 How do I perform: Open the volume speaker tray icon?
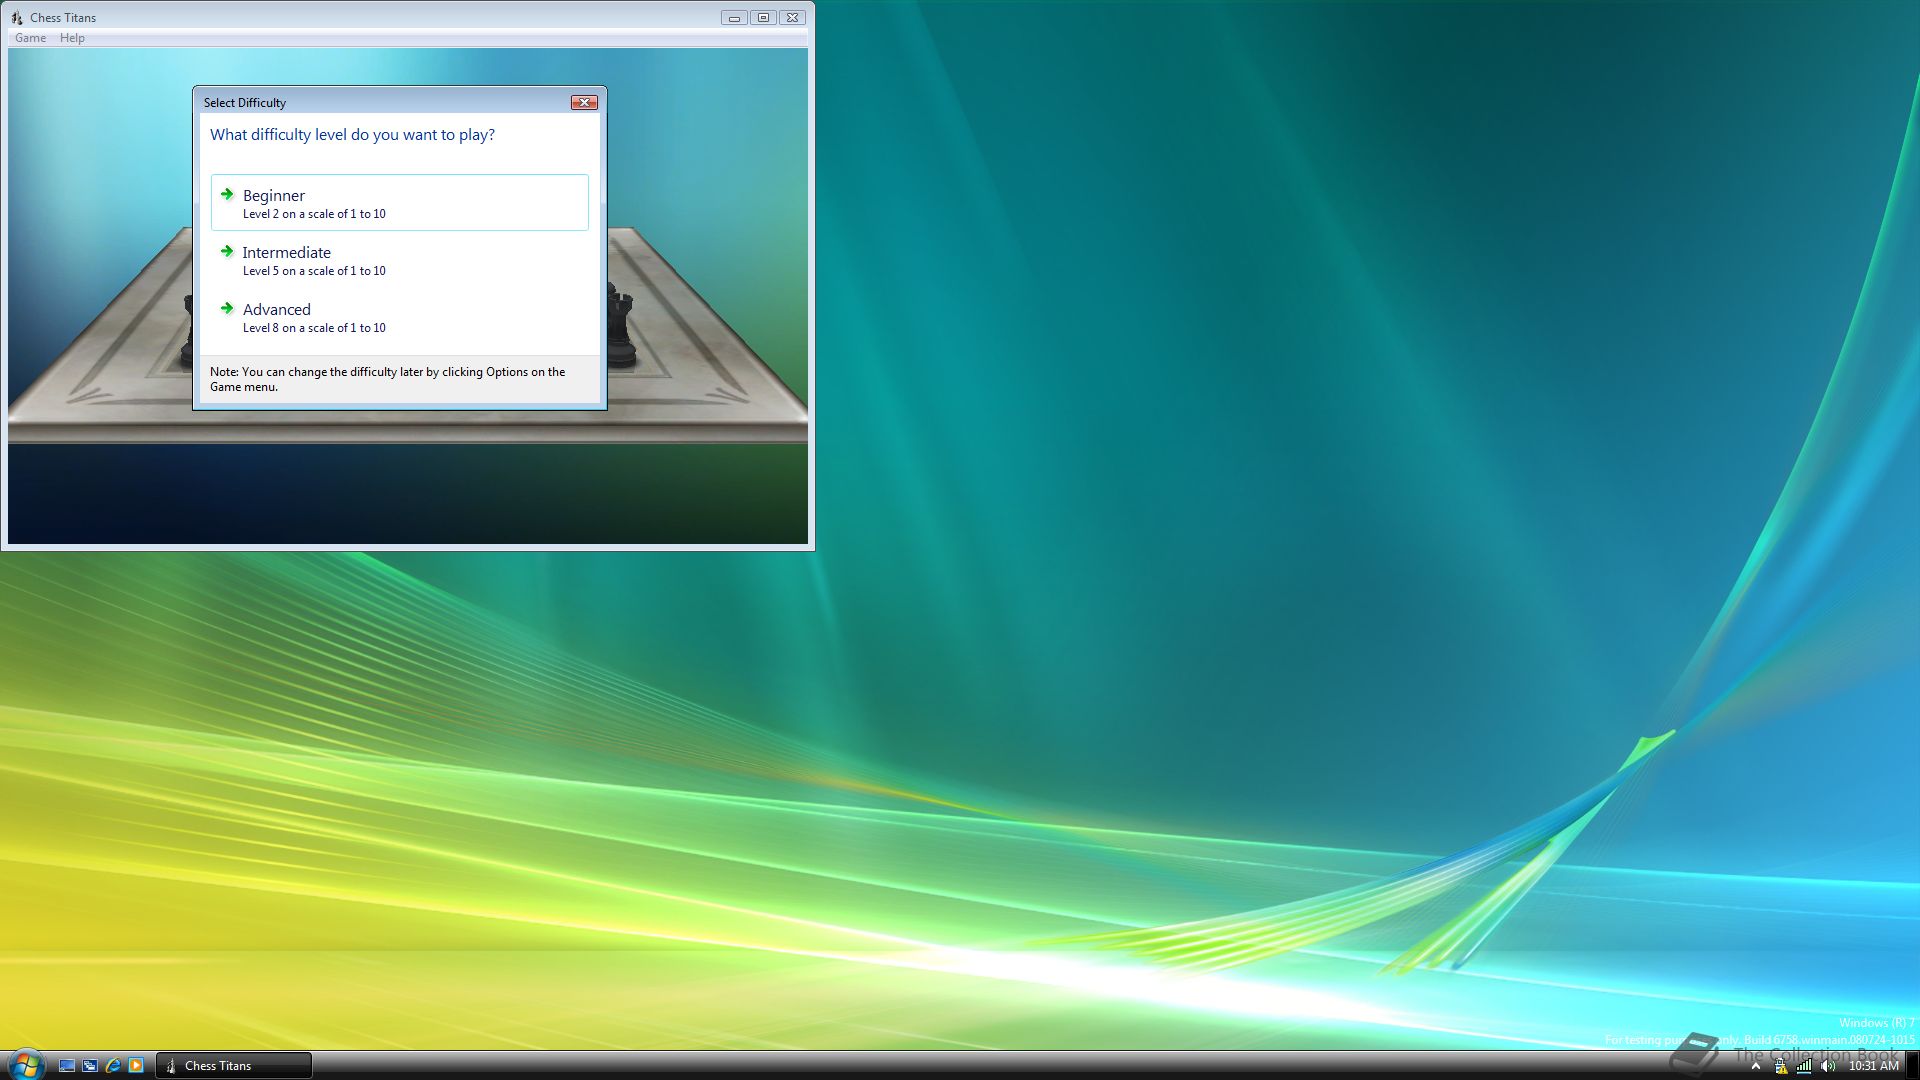pos(1828,1066)
